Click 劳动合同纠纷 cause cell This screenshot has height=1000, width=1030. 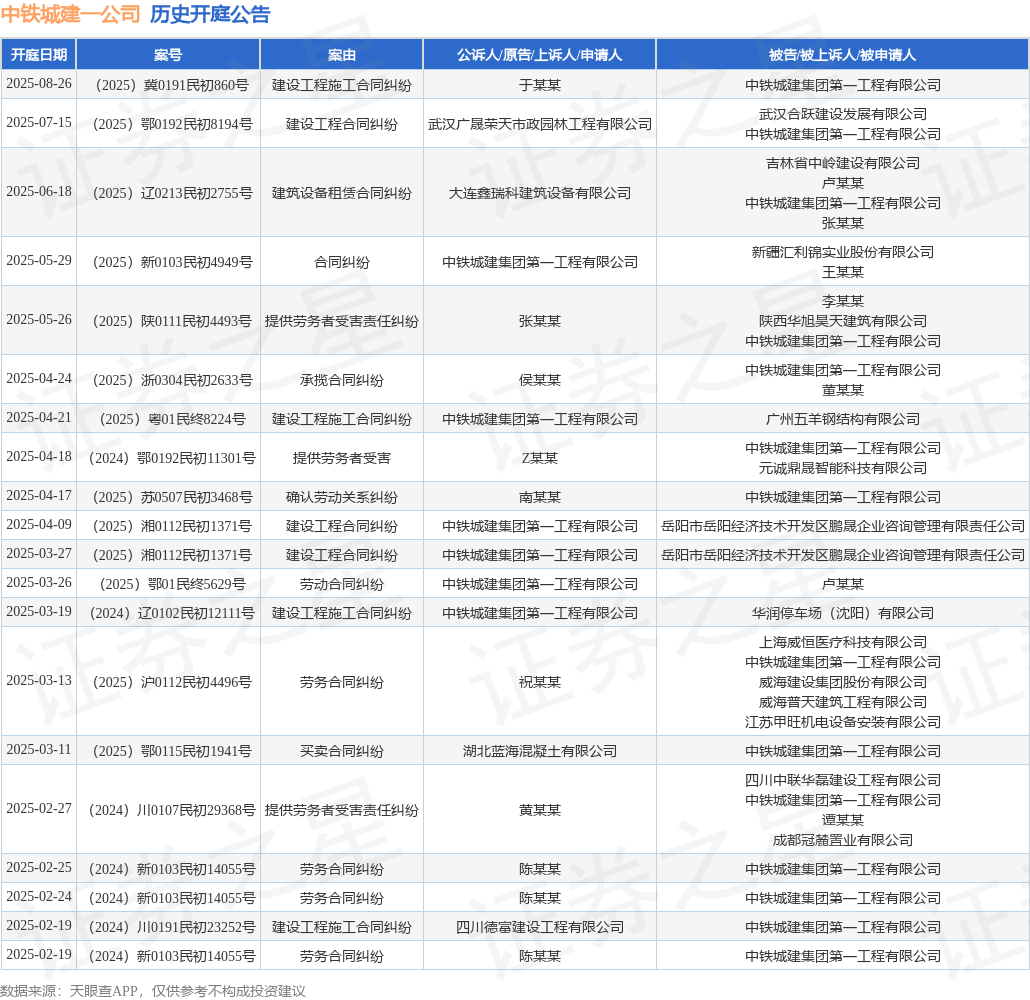coord(342,584)
